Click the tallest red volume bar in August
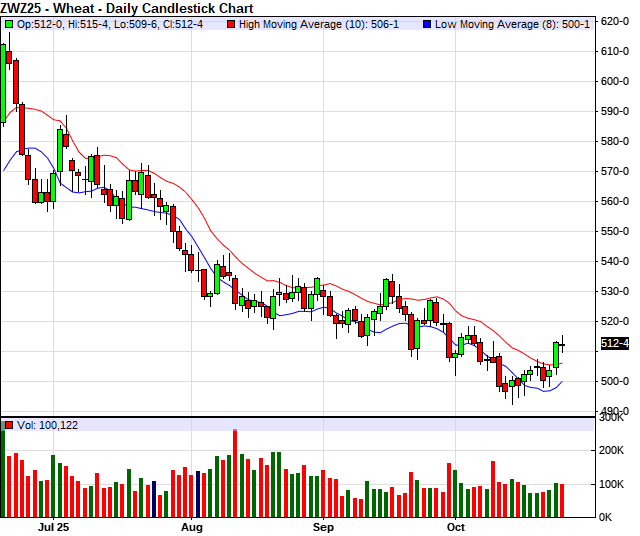The width and height of the screenshot is (640, 536). 235,472
